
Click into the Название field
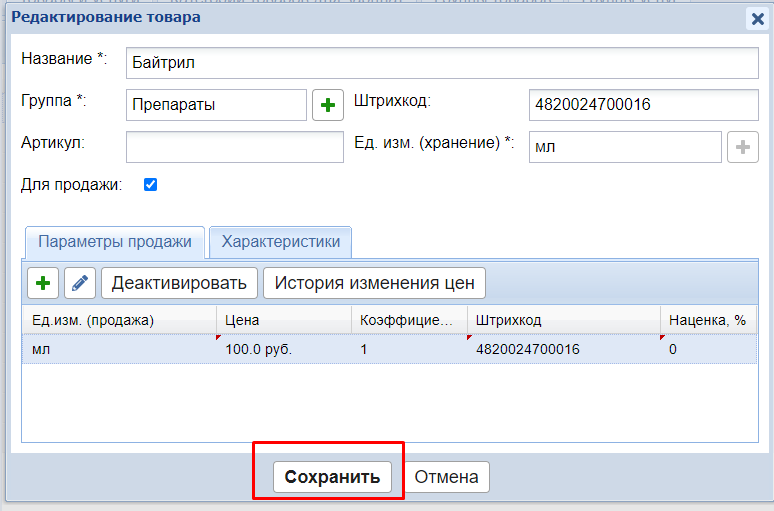coord(442,62)
